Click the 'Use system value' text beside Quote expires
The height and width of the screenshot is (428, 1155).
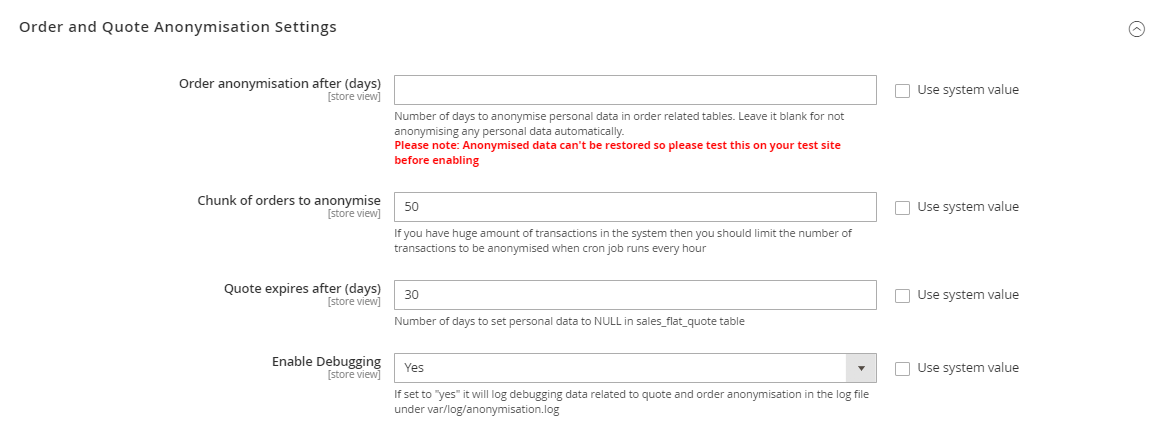pos(967,295)
